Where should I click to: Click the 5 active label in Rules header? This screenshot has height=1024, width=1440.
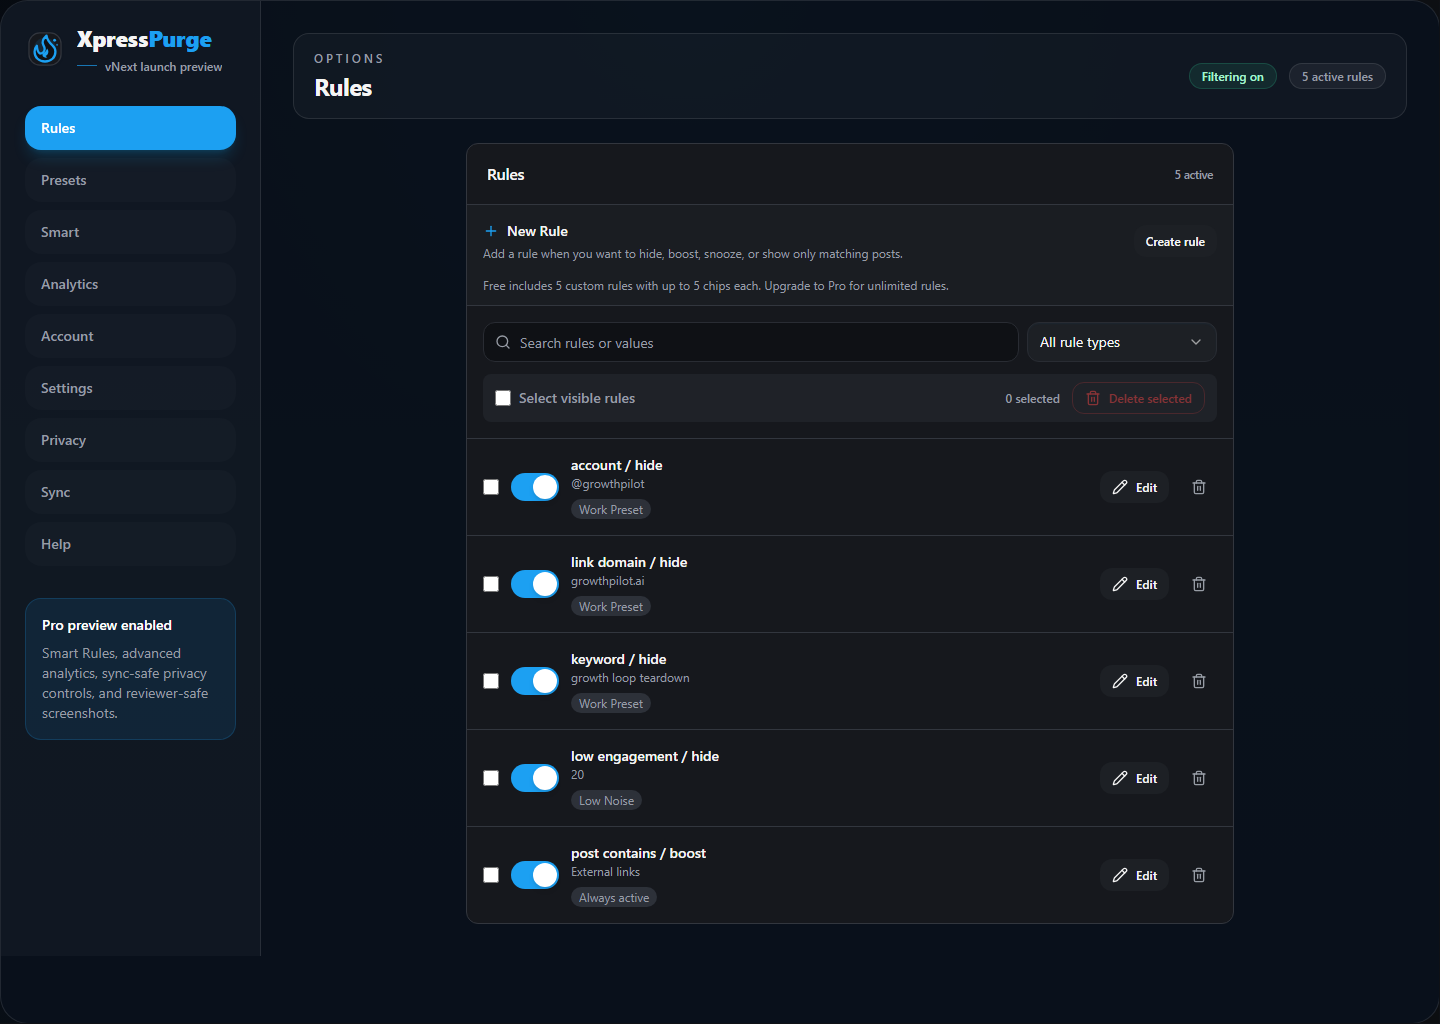(x=1194, y=175)
